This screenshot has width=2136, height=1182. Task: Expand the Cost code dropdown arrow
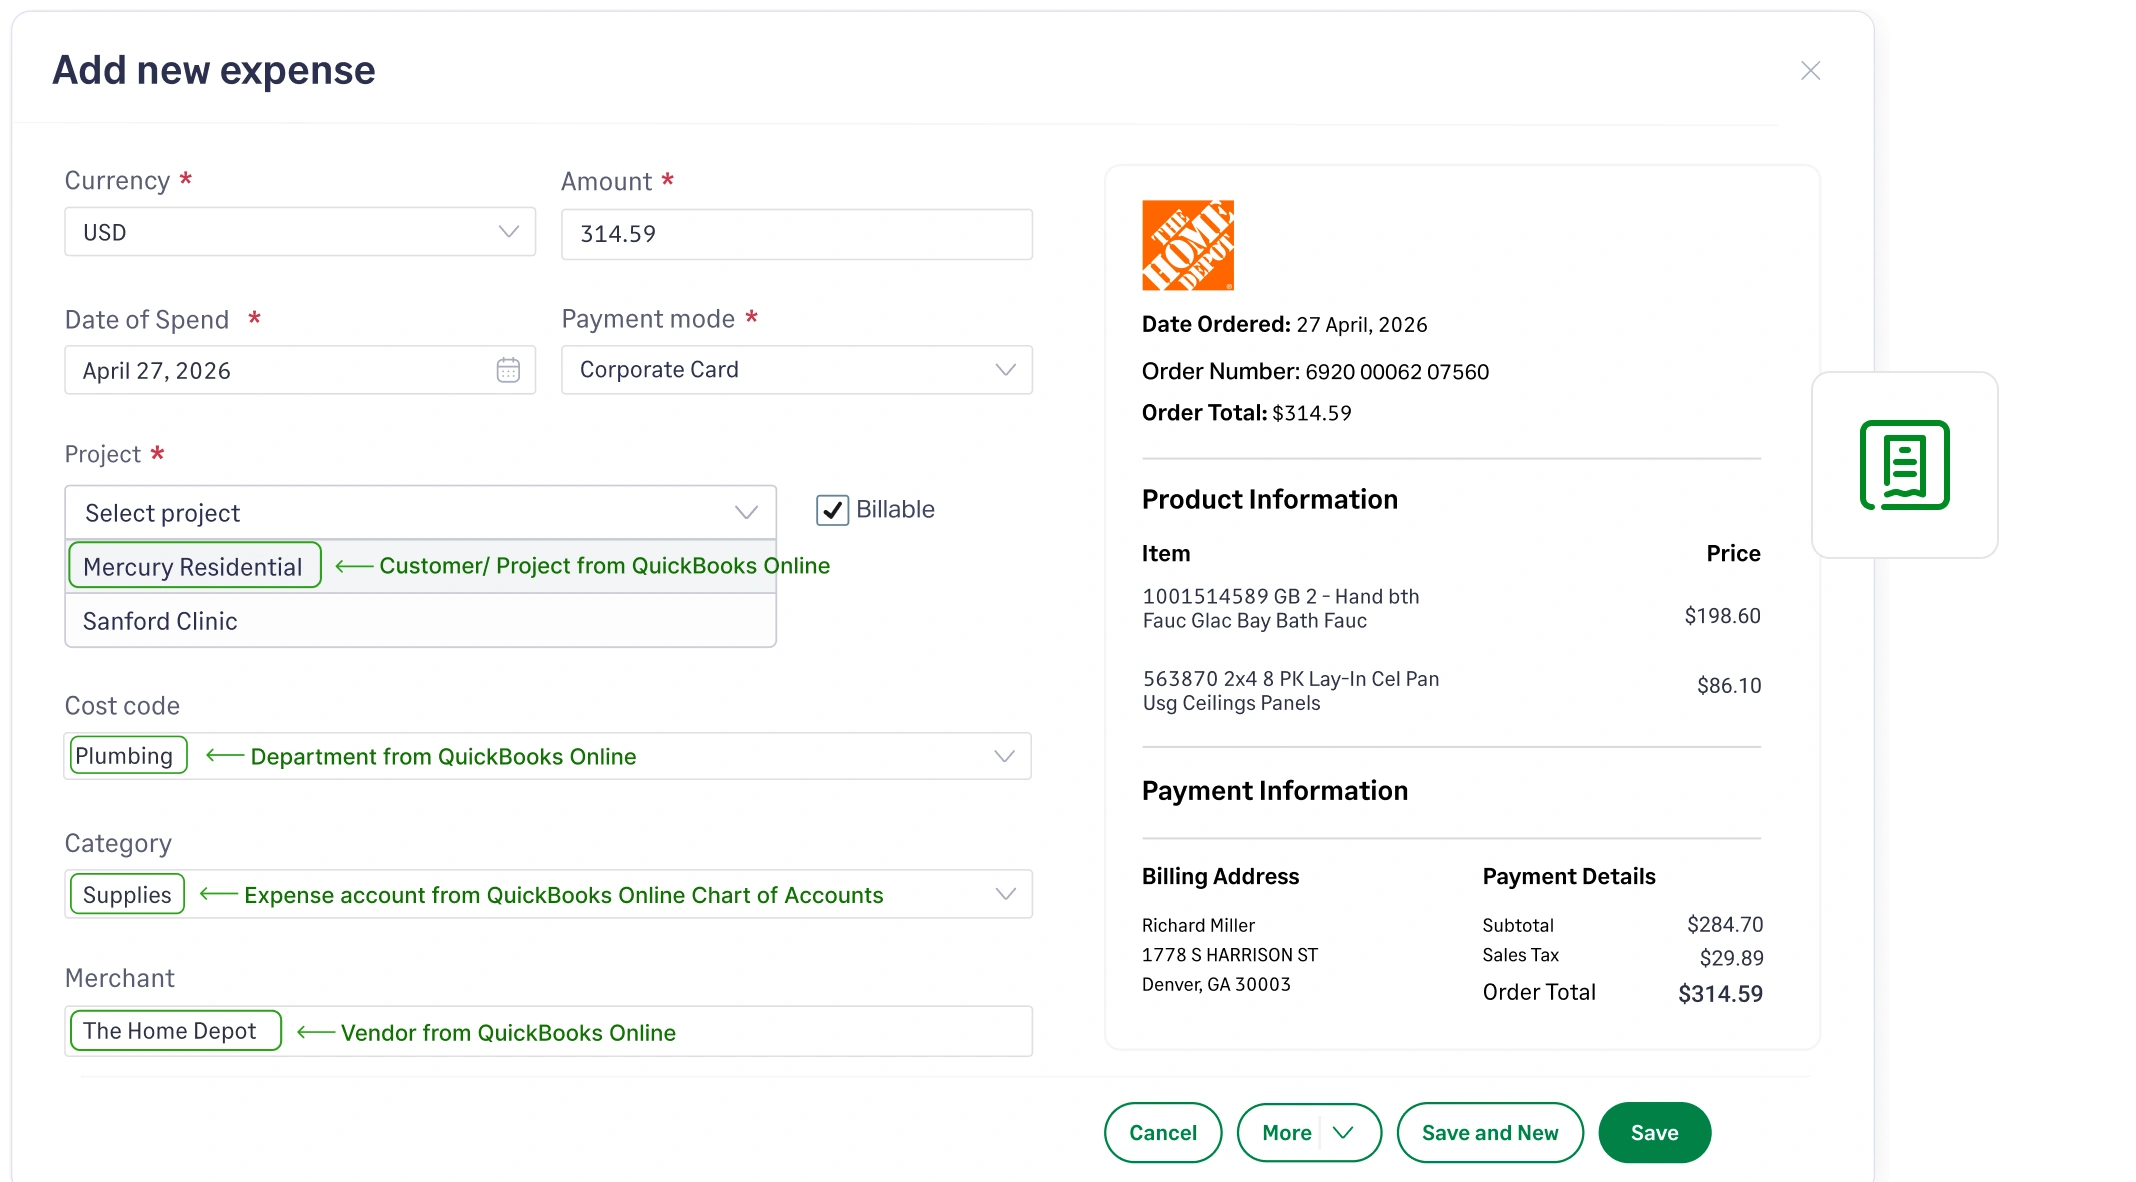[1004, 756]
